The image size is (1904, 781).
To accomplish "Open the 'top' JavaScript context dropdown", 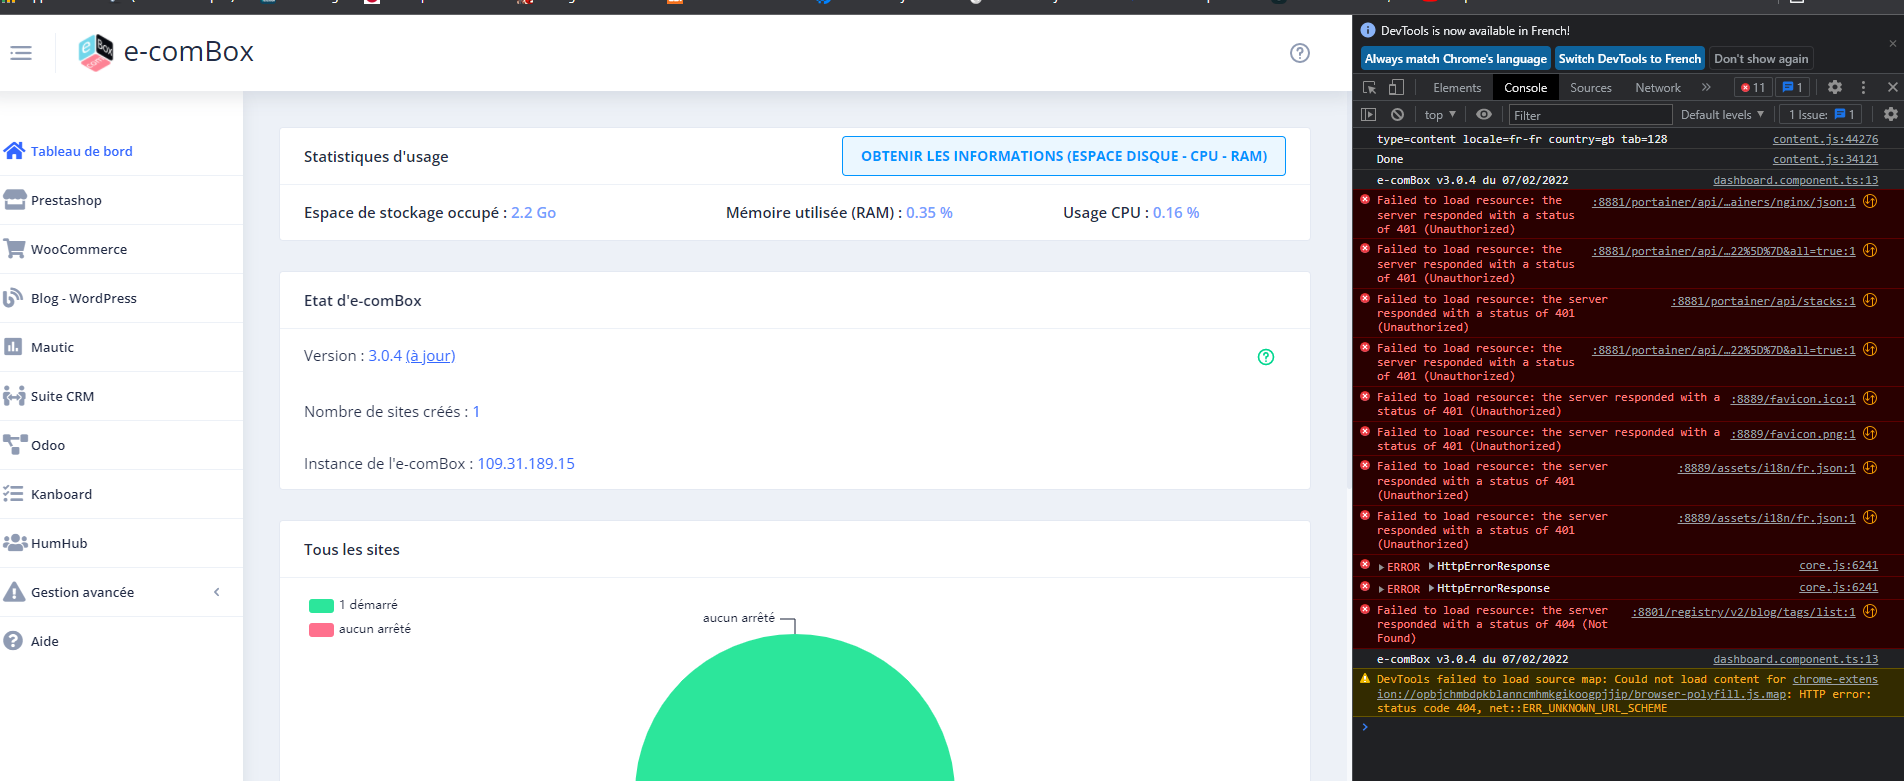I will (x=1440, y=115).
